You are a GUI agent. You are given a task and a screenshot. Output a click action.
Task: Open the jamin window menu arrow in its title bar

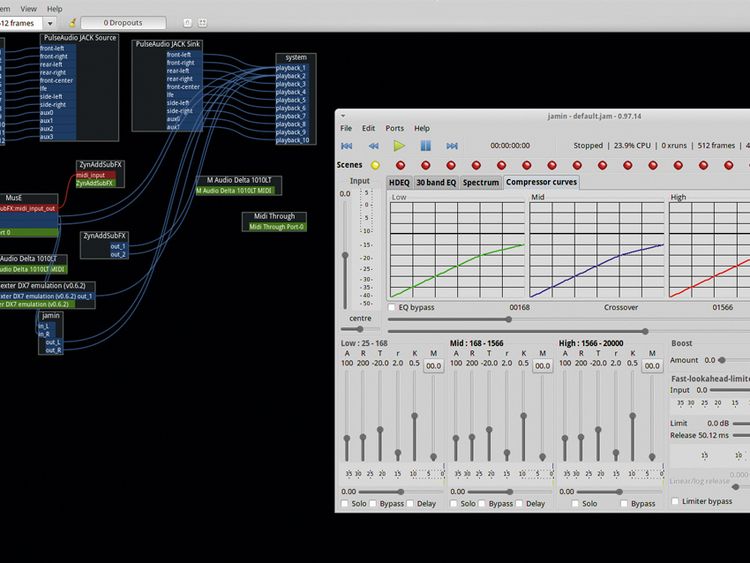tap(343, 116)
